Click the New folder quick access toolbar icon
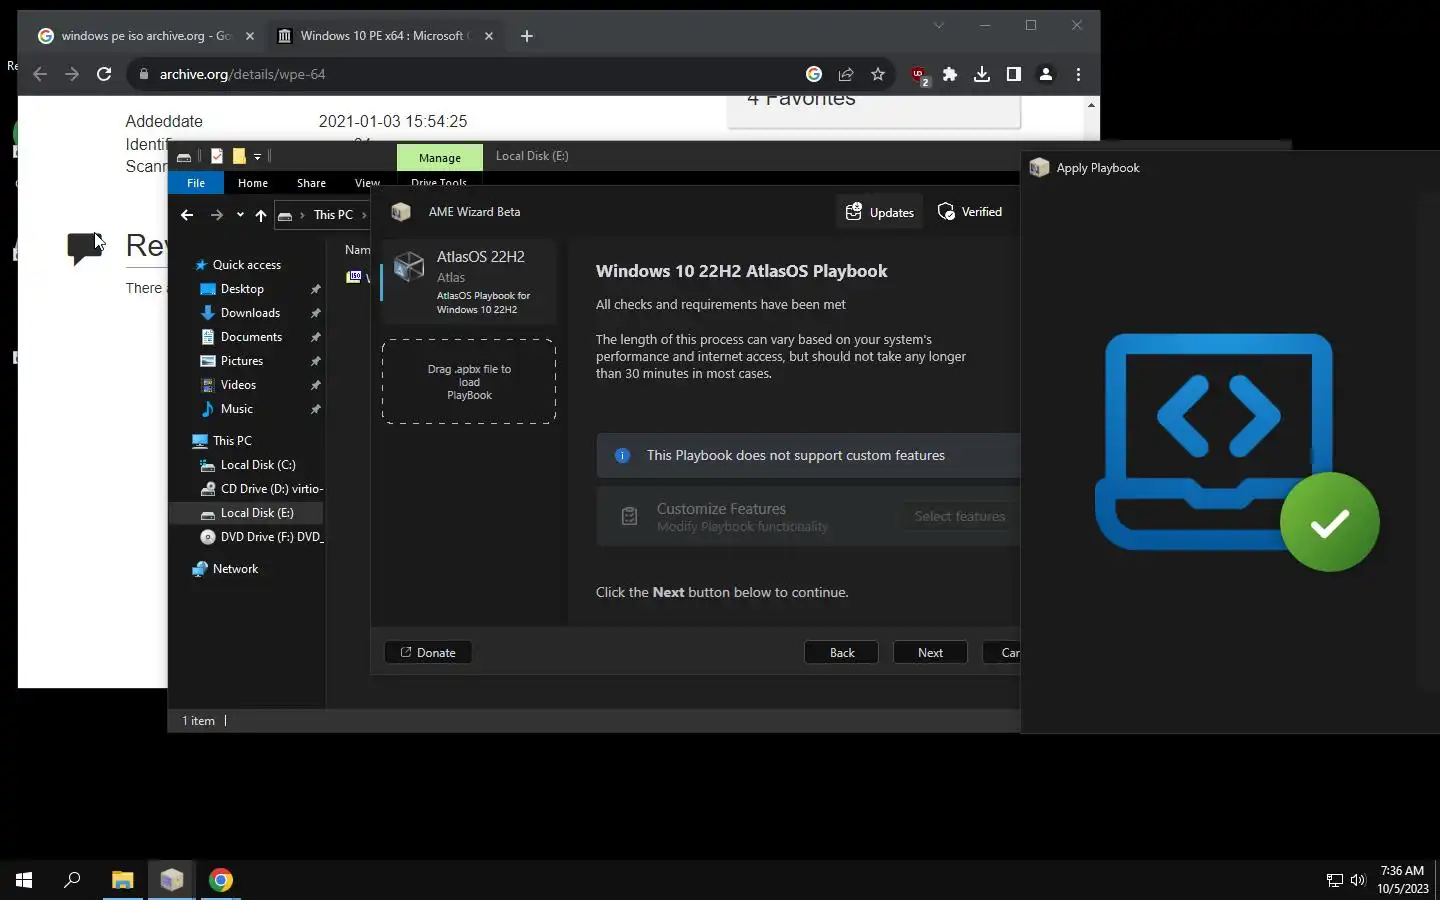 [x=239, y=156]
